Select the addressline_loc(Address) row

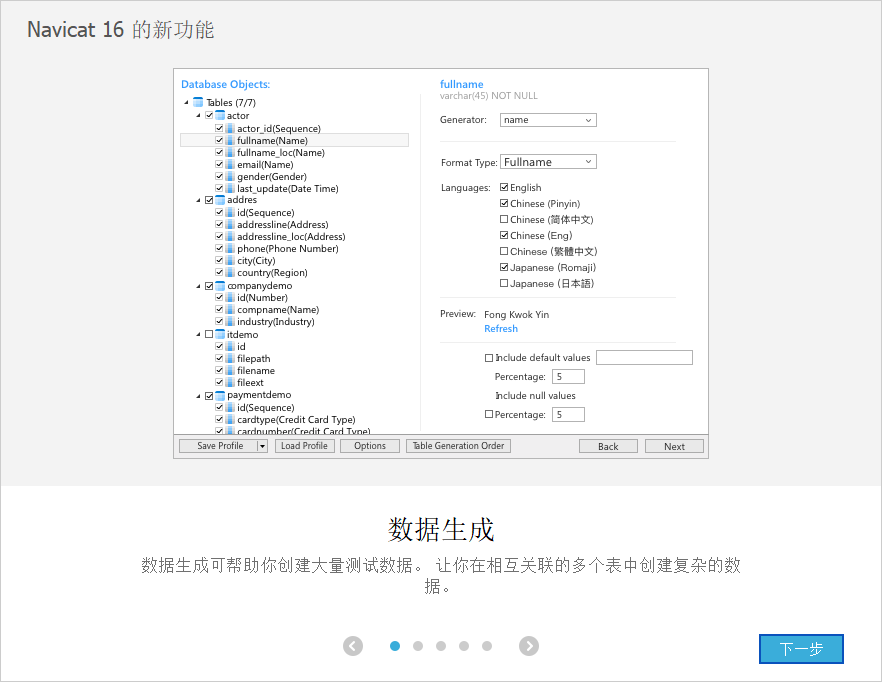coord(291,236)
